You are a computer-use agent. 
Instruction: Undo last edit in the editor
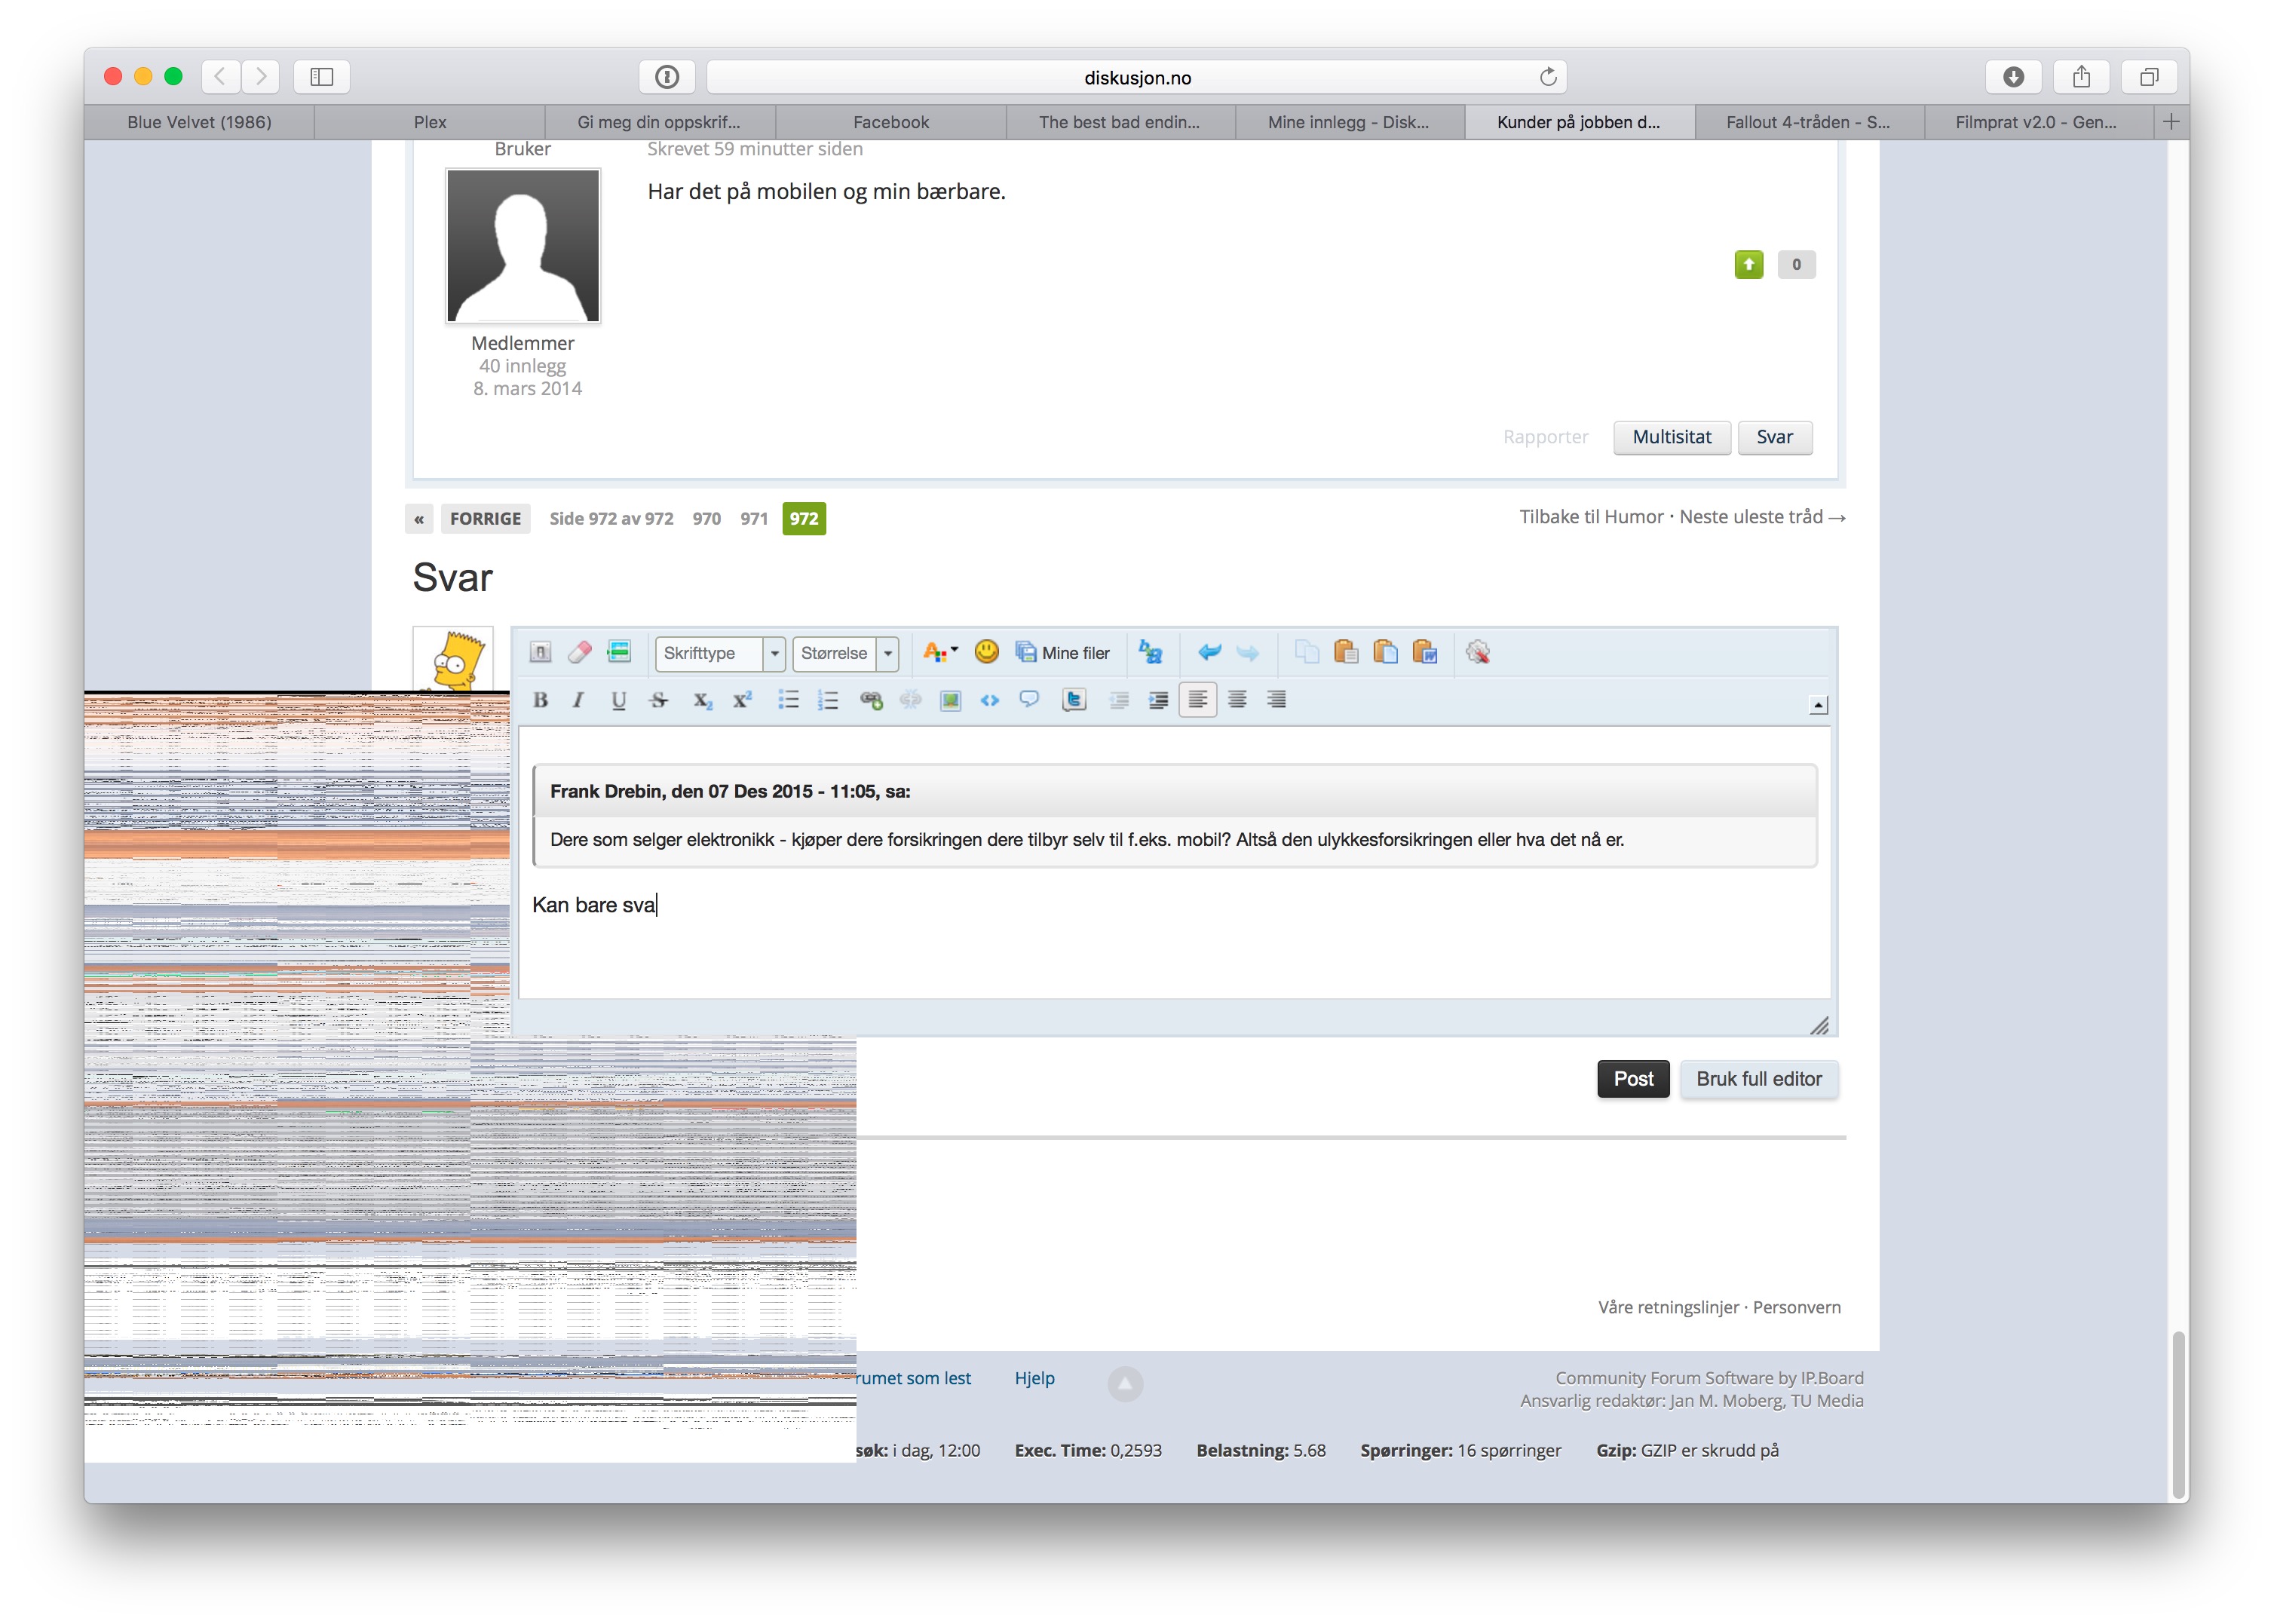coord(1209,653)
